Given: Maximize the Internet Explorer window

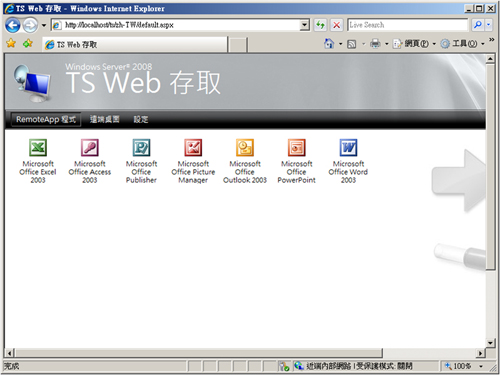Looking at the screenshot, I should (479, 9).
